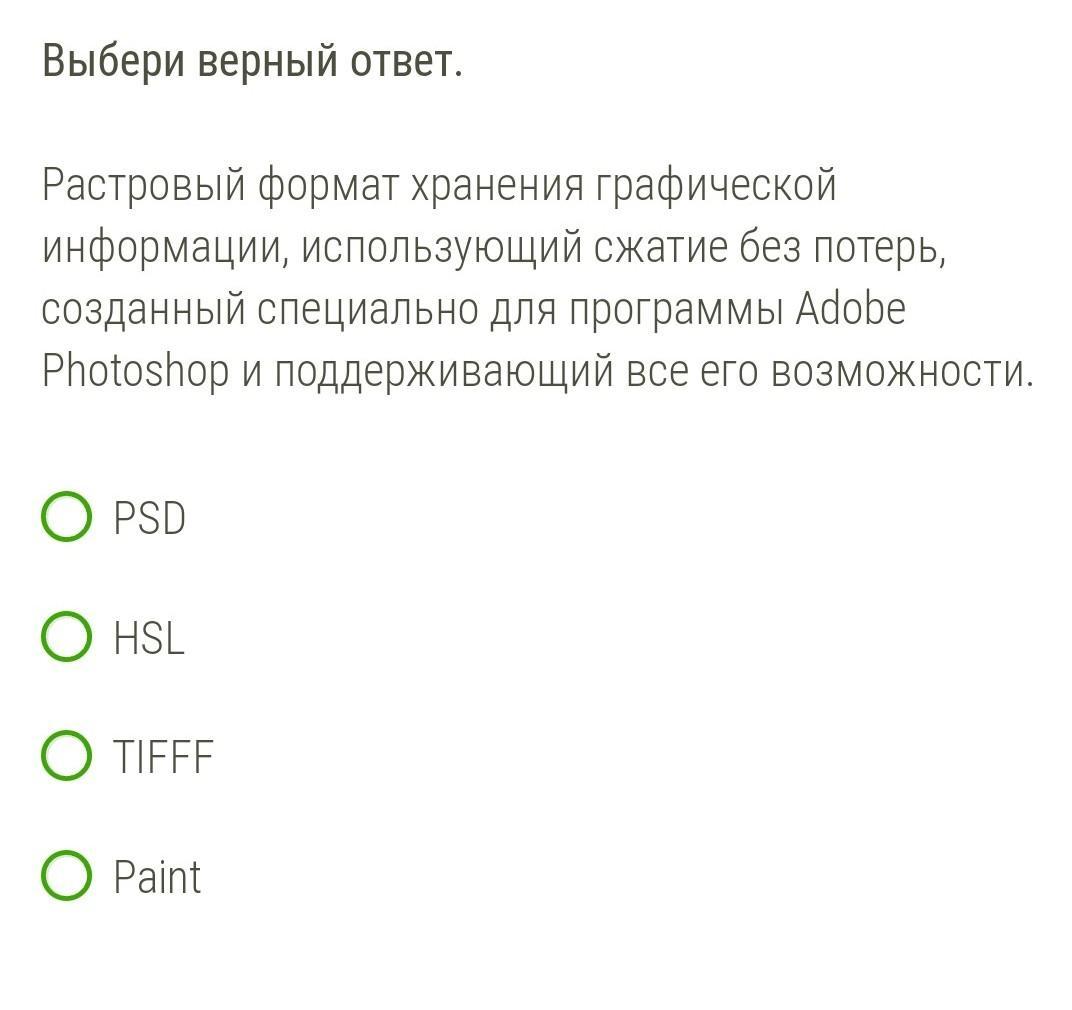The image size is (1072, 1010).
Task: Click the word 'графической' in the question
Action: click(716, 185)
